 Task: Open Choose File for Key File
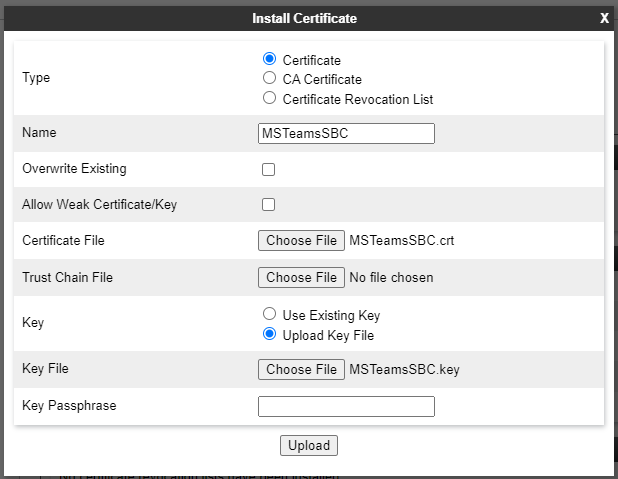[x=302, y=369]
